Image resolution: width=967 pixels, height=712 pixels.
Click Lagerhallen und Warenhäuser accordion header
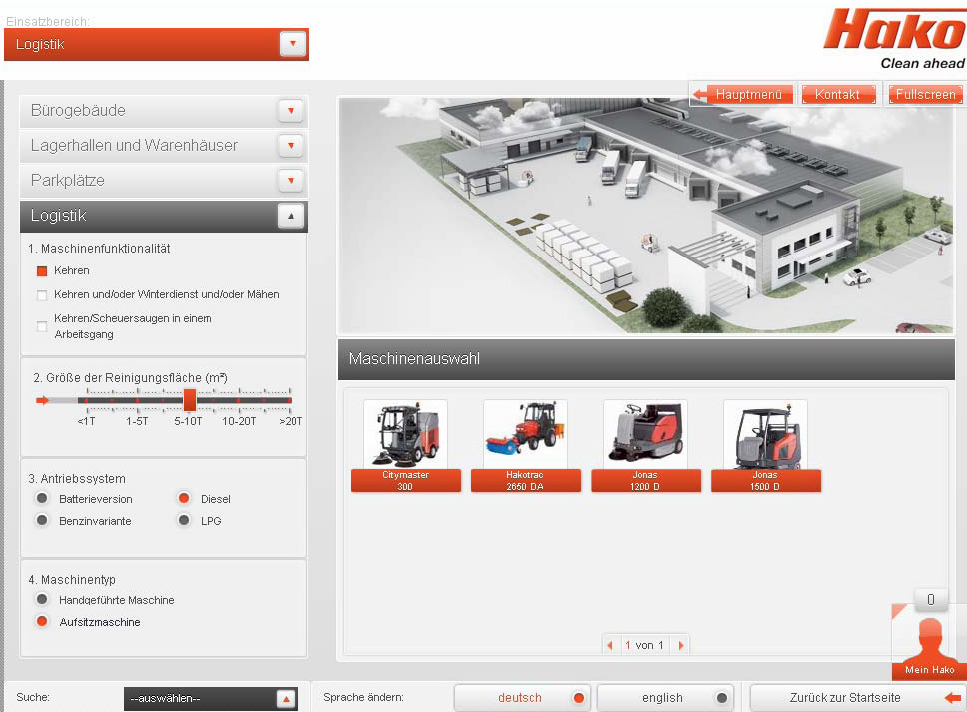tap(163, 146)
